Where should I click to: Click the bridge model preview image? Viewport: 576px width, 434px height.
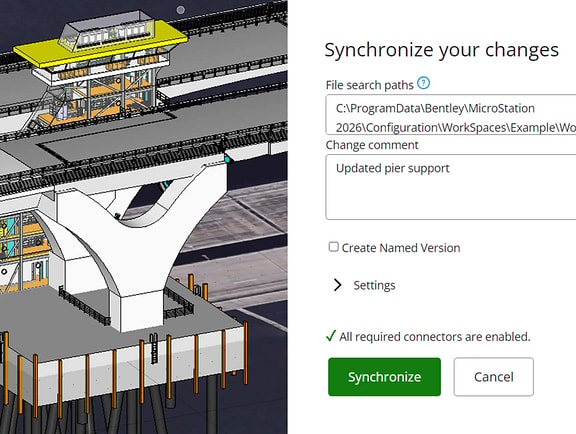pos(144,217)
